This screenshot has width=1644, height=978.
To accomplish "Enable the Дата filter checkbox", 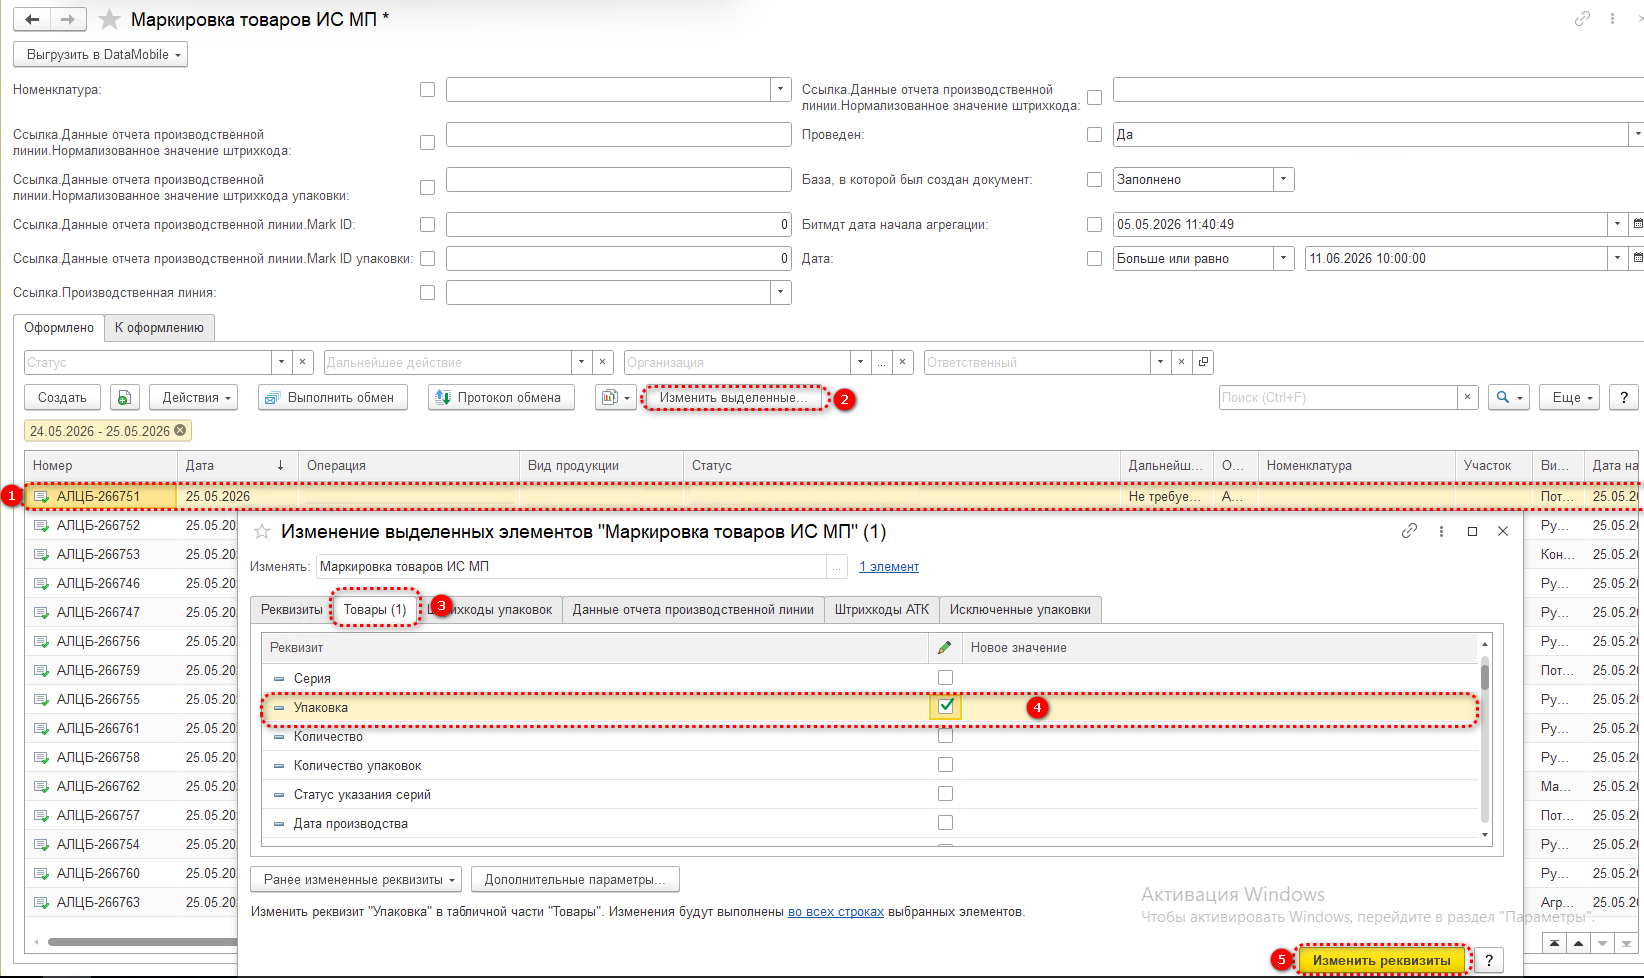I will (1094, 259).
